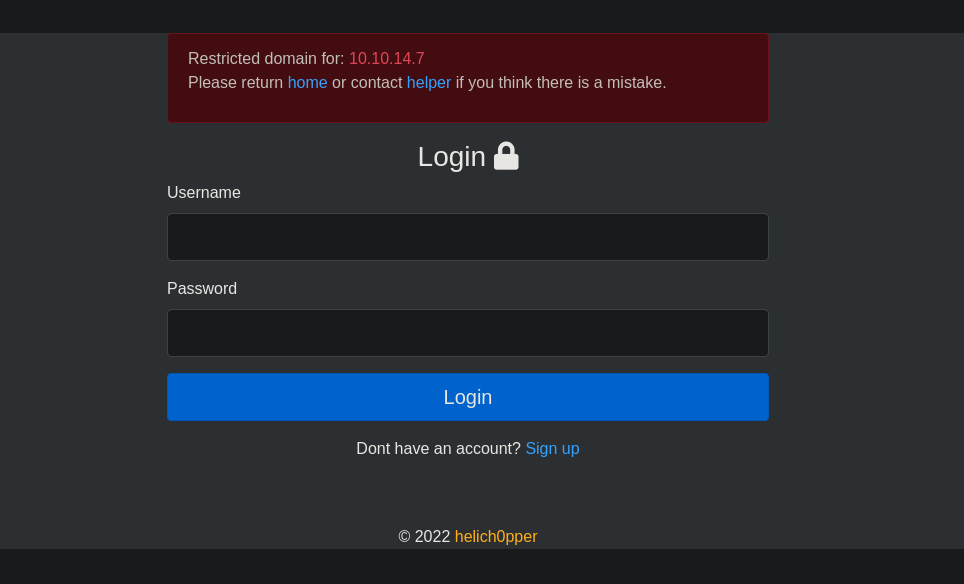Image resolution: width=964 pixels, height=584 pixels.
Task: Click the padlock icon beside Login heading
Action: point(506,156)
